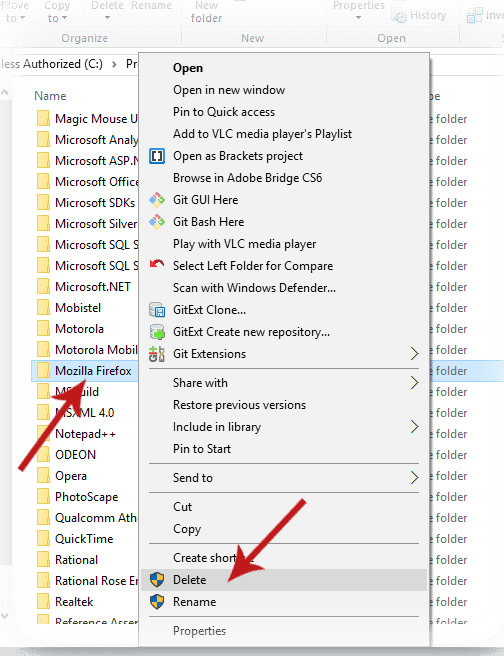The image size is (504, 656).
Task: Click GitExt Clone database icon
Action: pos(157,310)
